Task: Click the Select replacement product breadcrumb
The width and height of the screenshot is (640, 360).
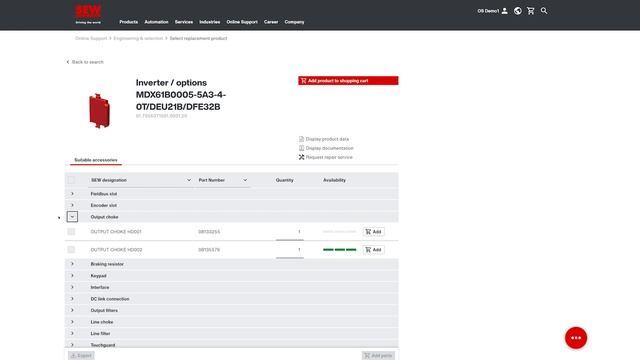Action: 198,38
